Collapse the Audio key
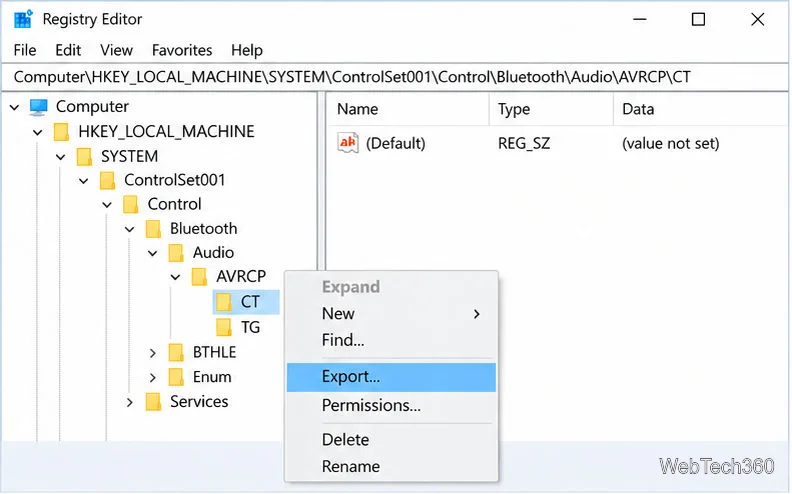The height and width of the screenshot is (494, 792). pyautogui.click(x=153, y=253)
